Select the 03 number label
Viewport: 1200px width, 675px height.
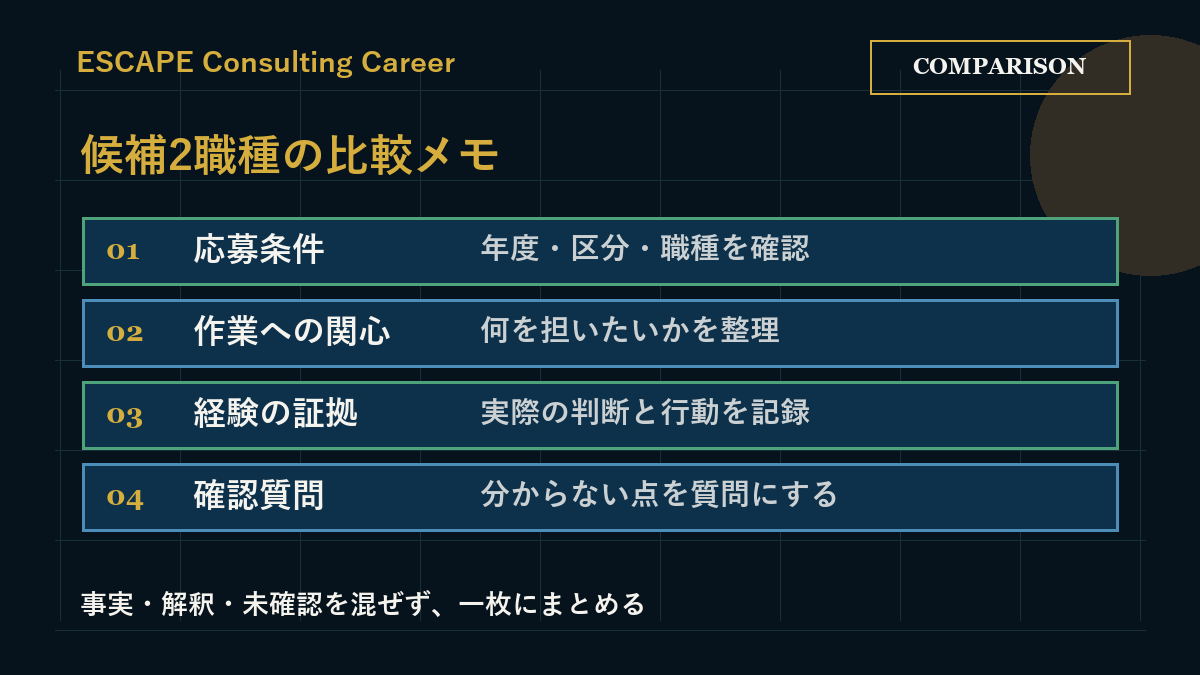click(125, 415)
